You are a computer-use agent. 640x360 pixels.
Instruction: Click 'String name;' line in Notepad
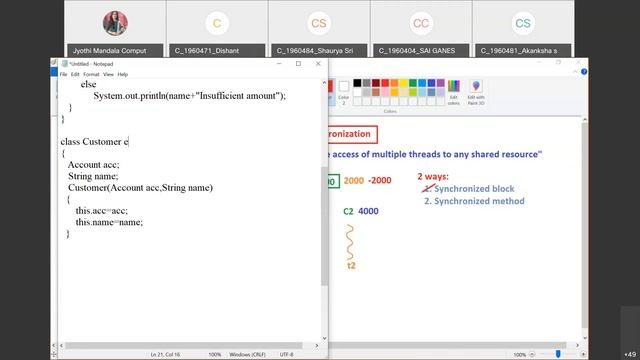pos(93,176)
